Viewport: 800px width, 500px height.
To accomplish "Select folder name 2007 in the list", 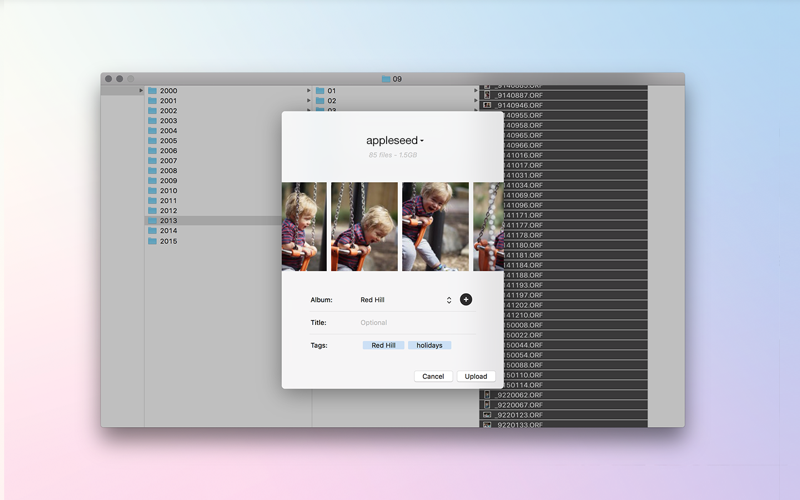I will (168, 161).
